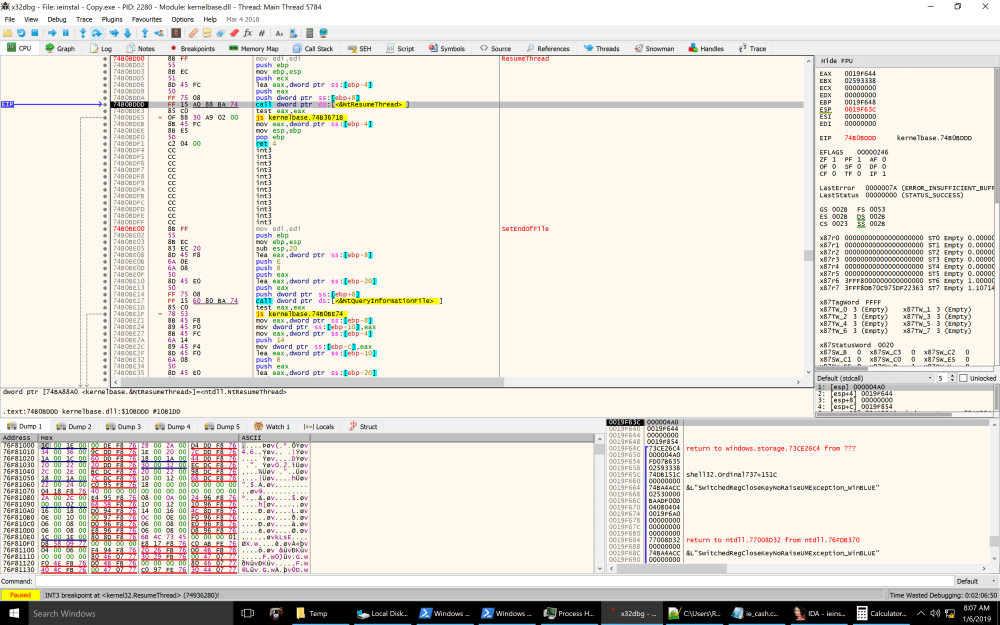Enable the Unlocked checkbox near the arguments view
Image resolution: width=1000 pixels, height=625 pixels.
[x=964, y=378]
